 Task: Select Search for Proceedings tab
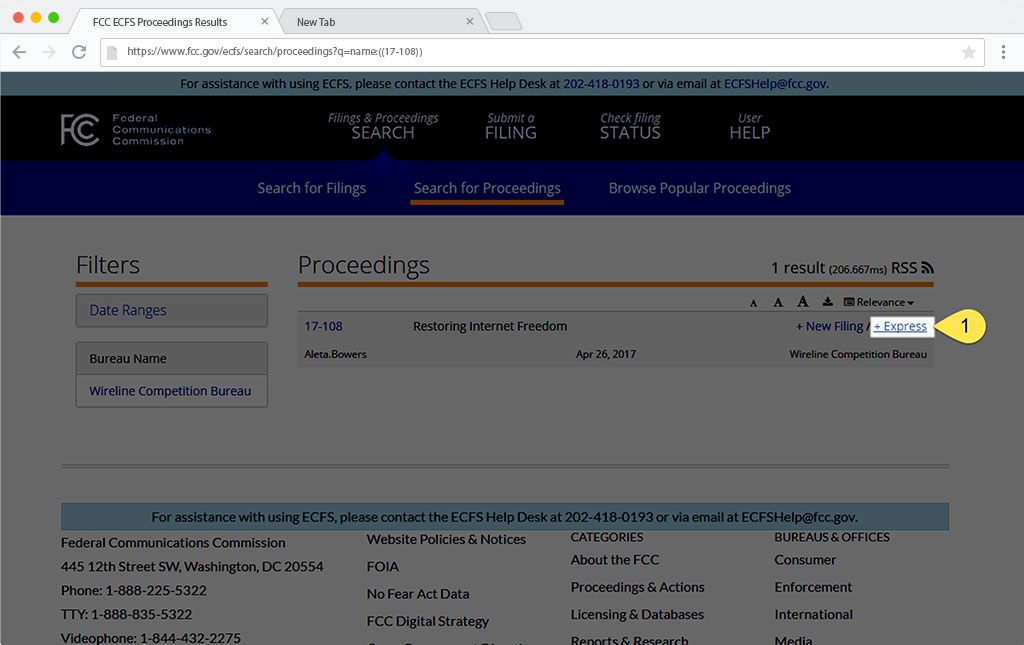(487, 188)
